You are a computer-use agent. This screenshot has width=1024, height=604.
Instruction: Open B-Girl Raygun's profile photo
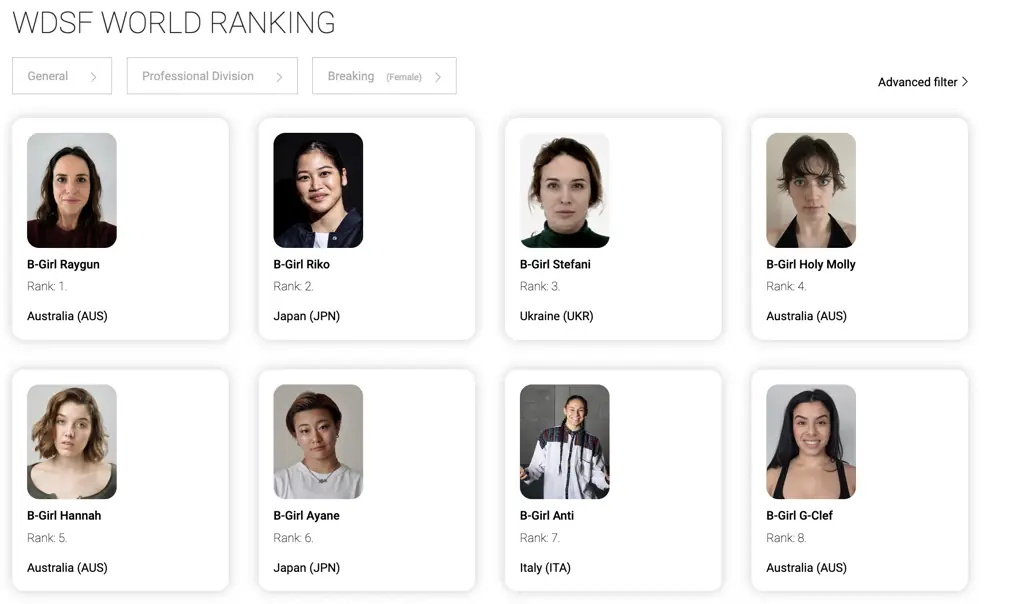[71, 190]
